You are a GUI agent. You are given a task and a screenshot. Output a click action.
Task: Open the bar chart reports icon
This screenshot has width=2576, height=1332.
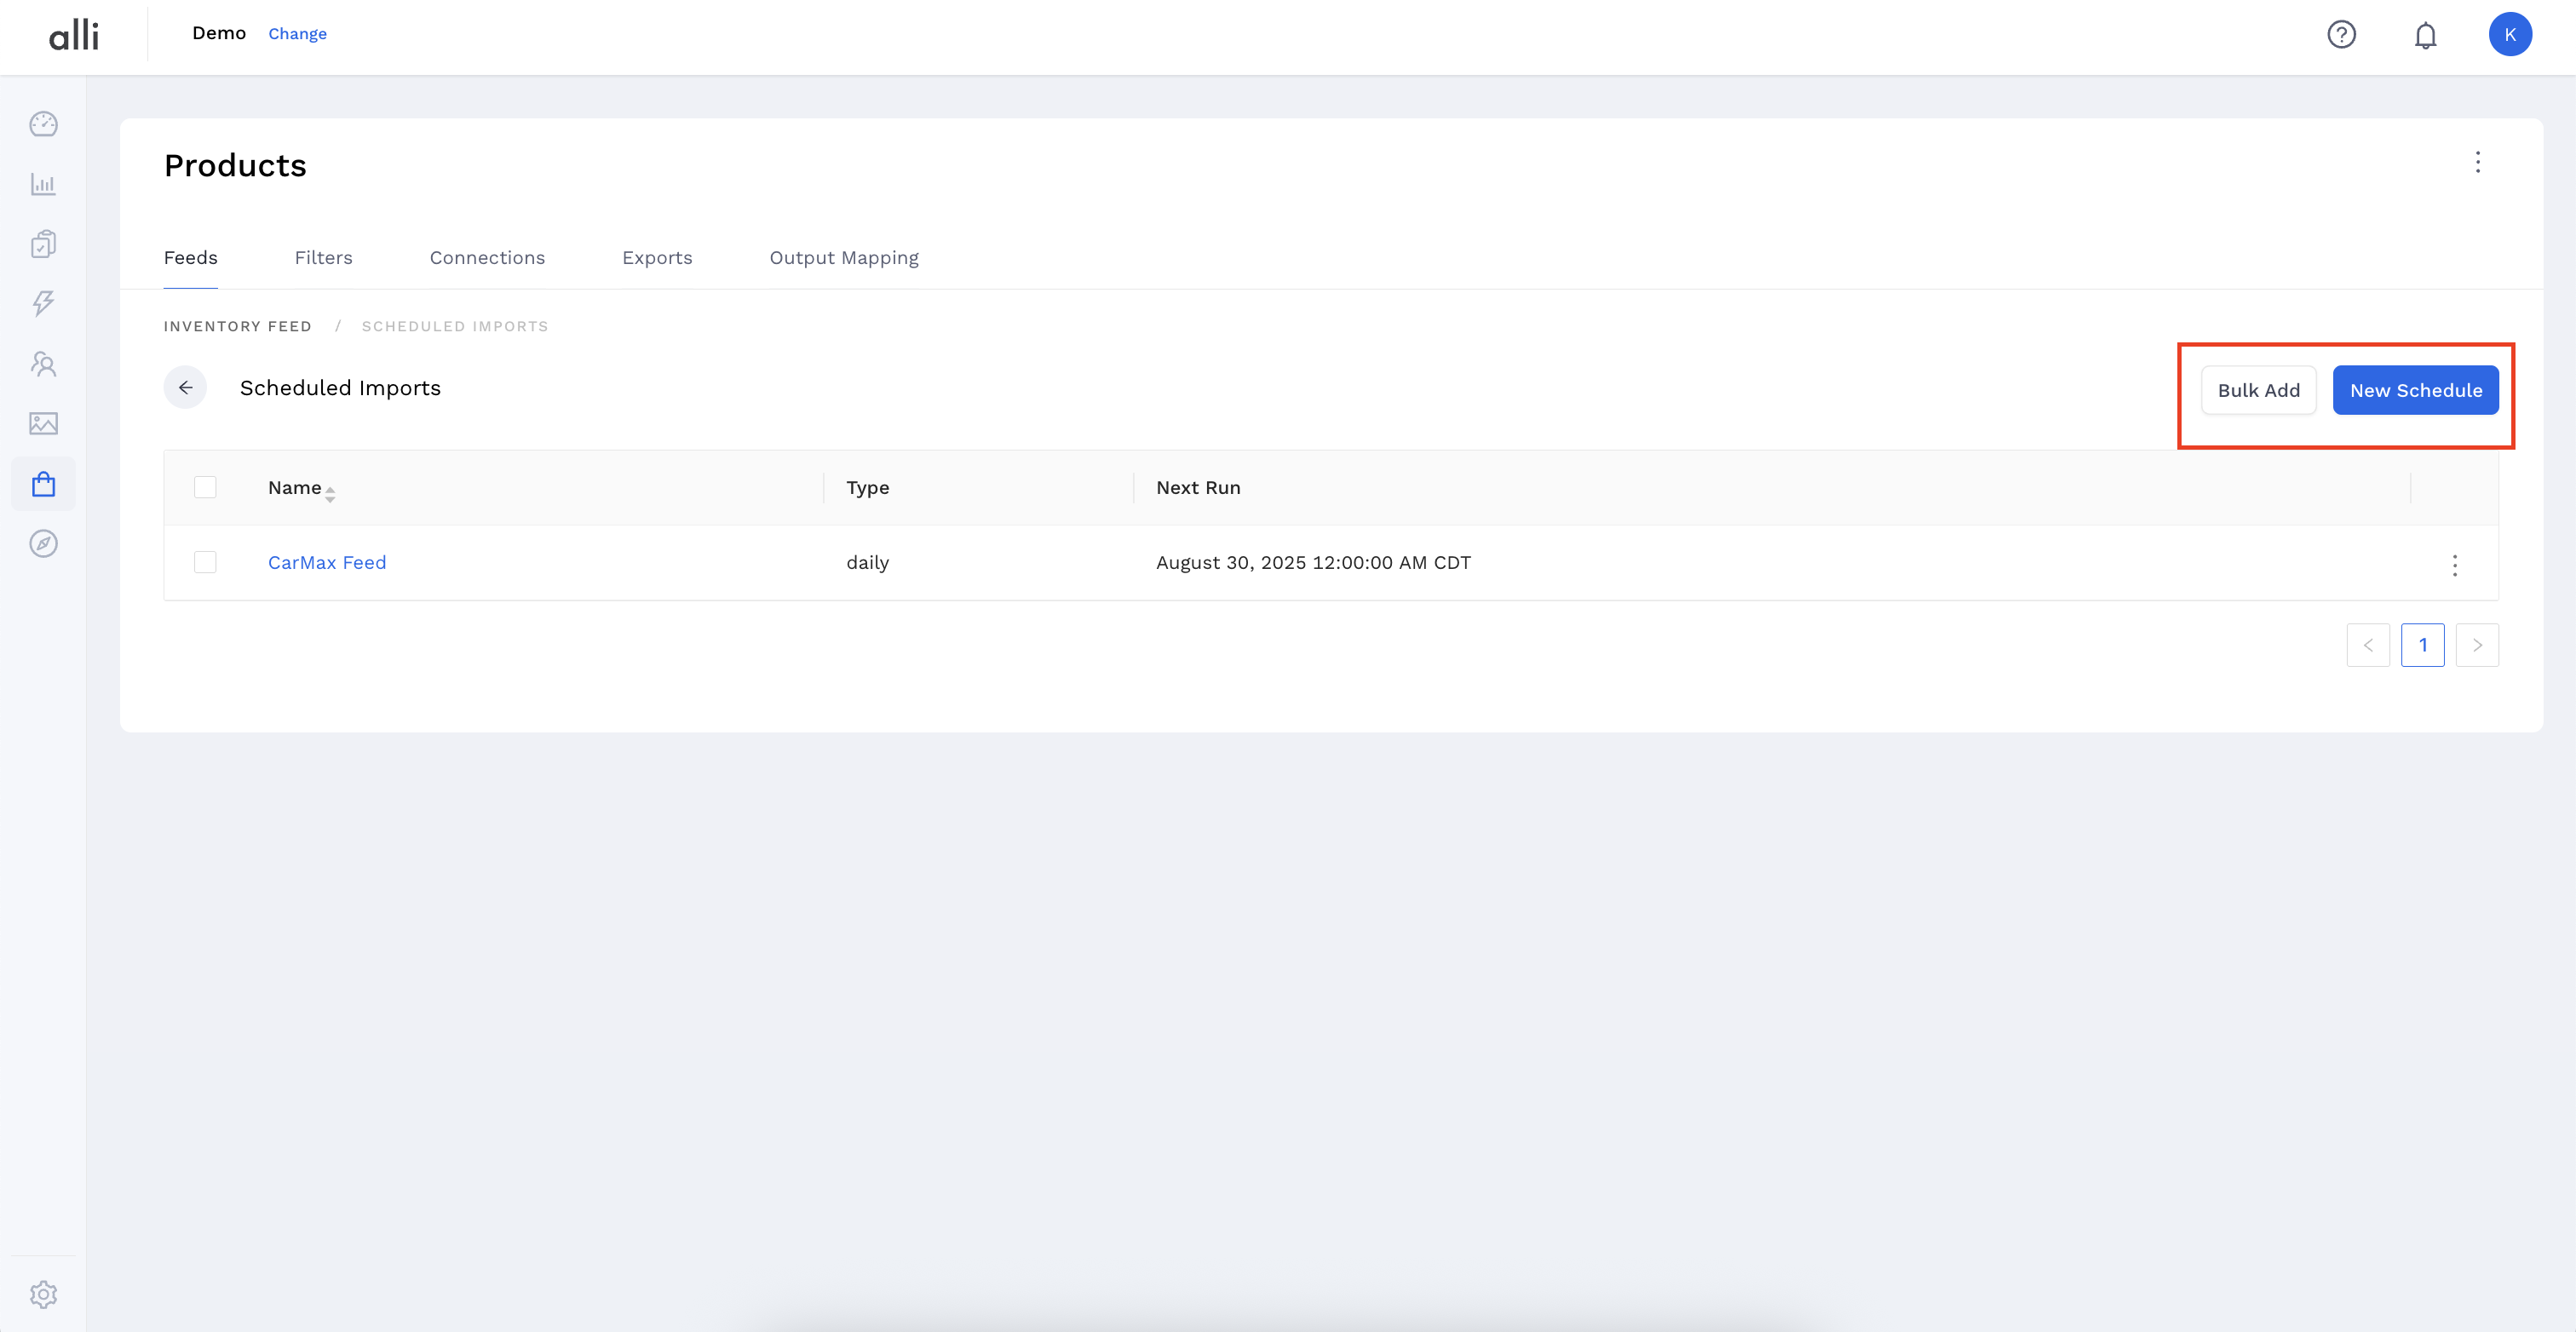43,184
